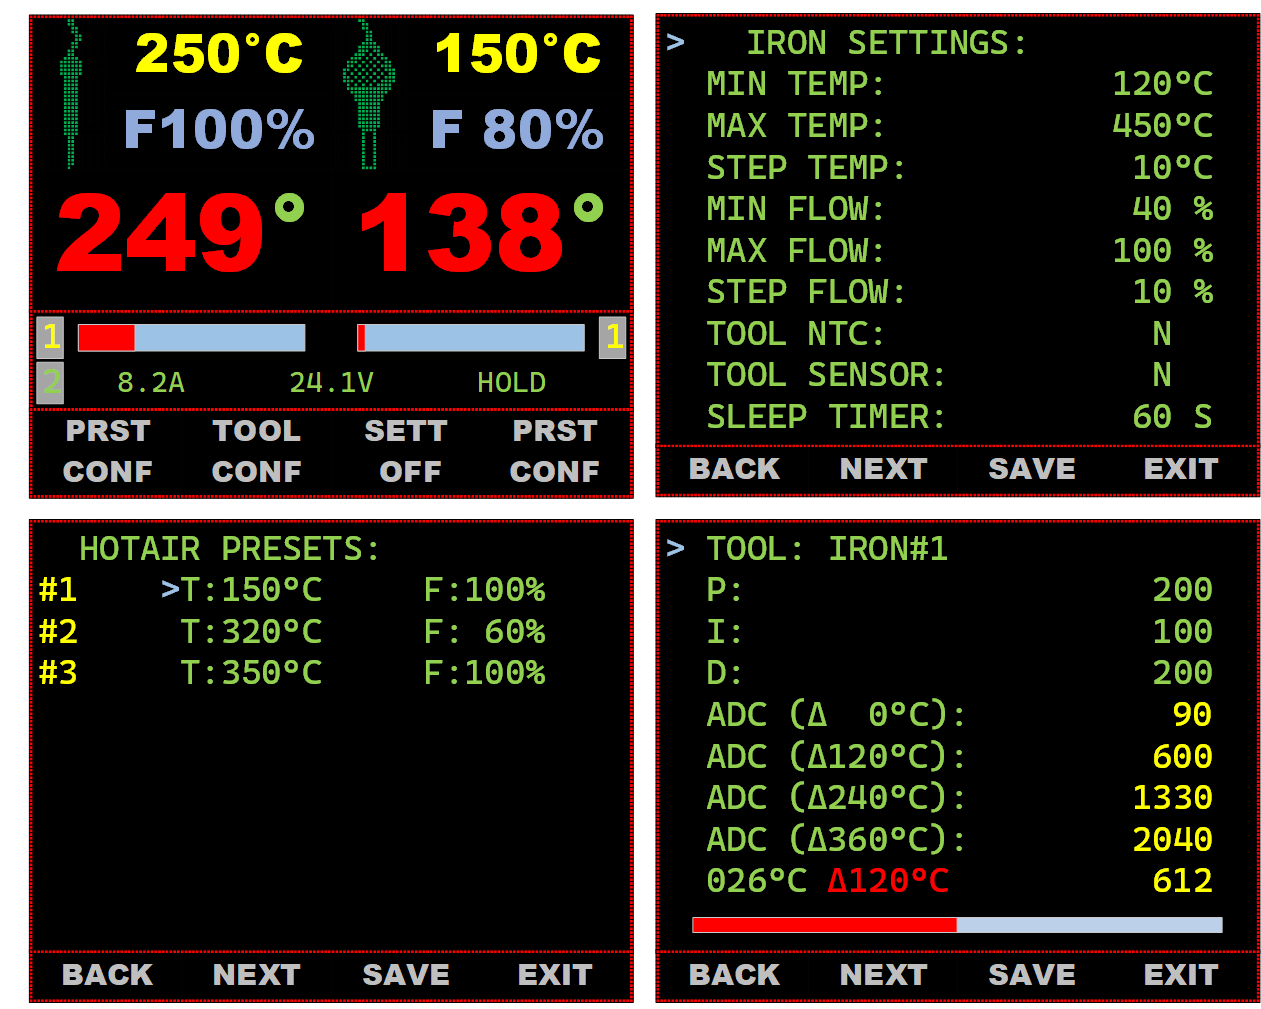Open TOOL CONF on main screen
Image resolution: width=1261 pixels, height=1009 pixels.
pos(257,451)
